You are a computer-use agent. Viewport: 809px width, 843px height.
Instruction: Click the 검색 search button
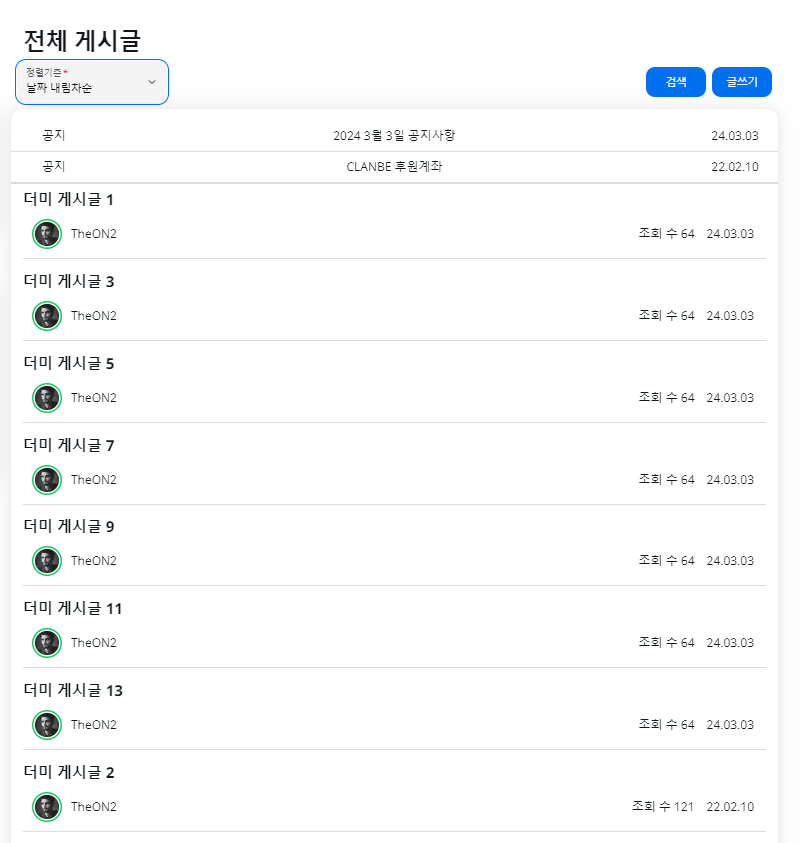[676, 82]
